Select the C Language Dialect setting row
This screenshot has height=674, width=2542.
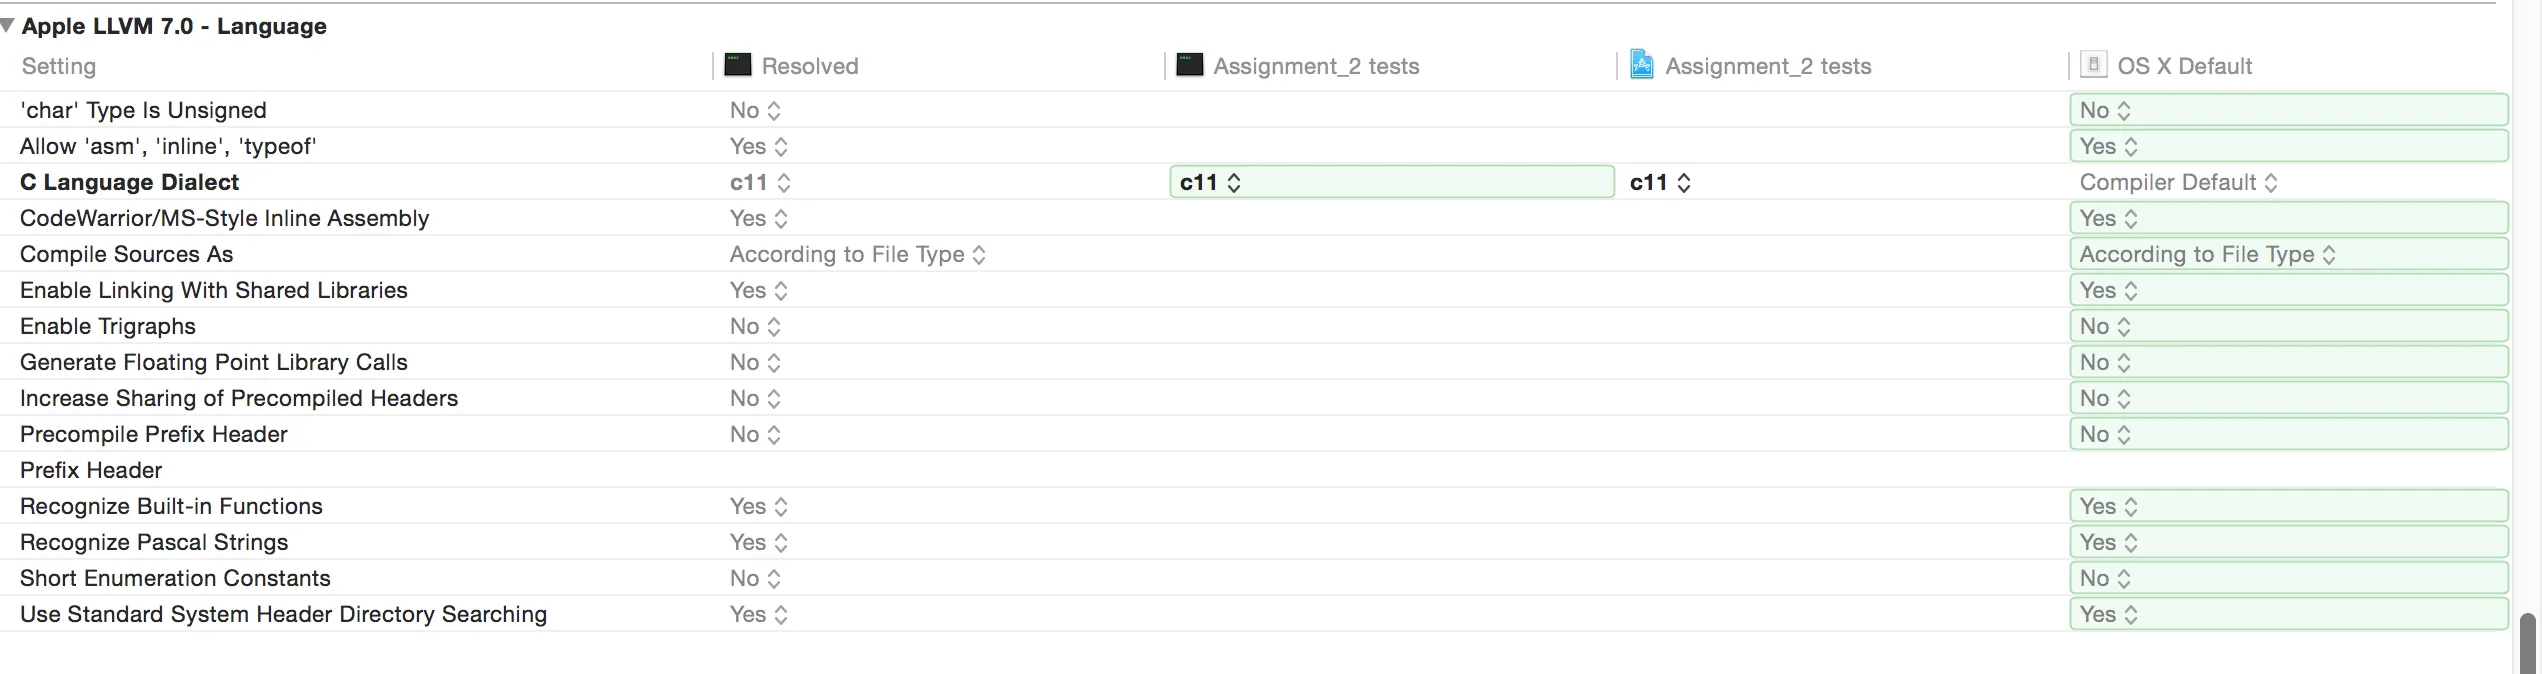point(130,182)
